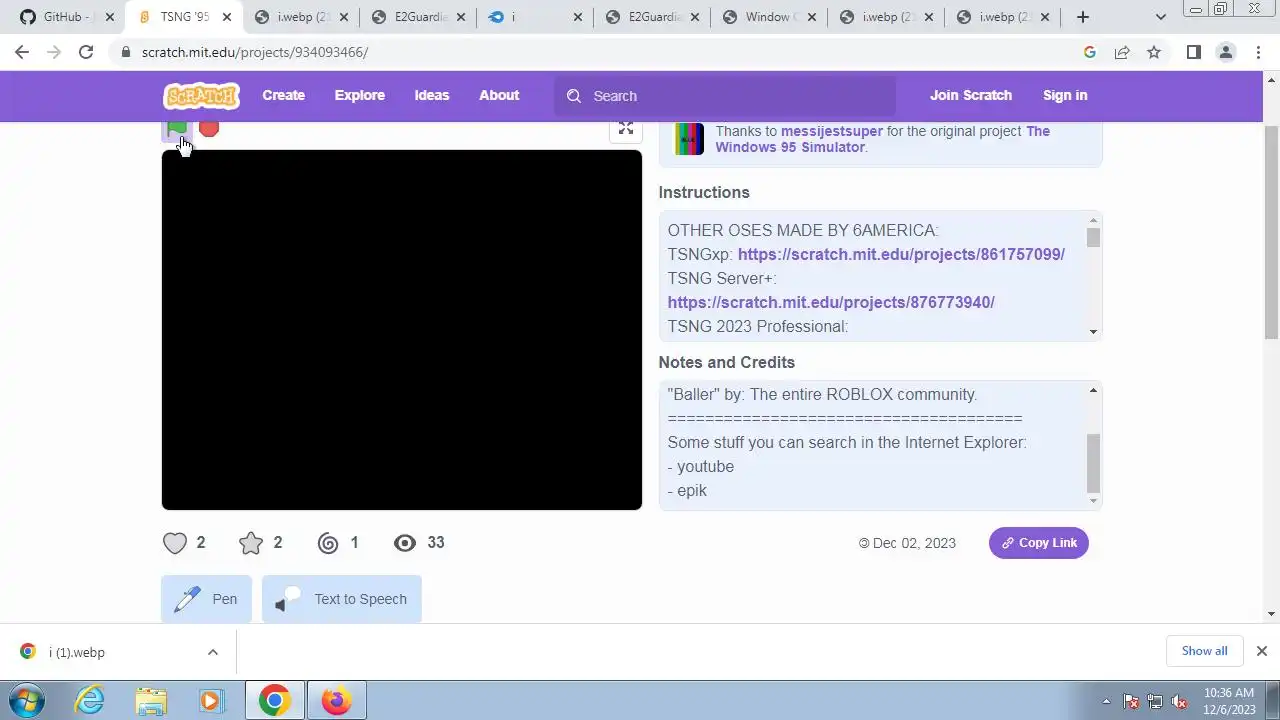Click Instructions box scroll down arrow

point(1093,331)
